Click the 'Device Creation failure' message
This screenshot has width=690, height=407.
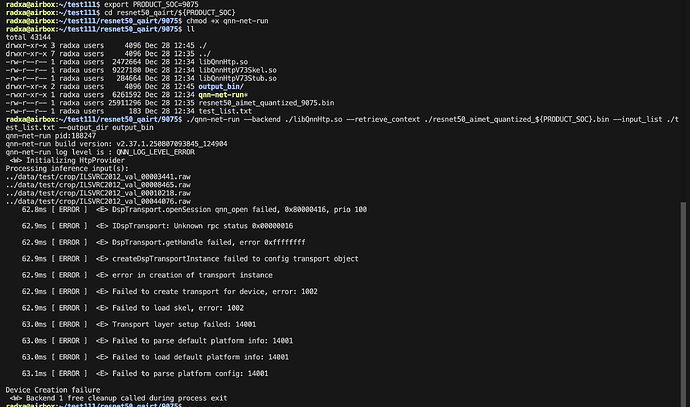tap(53, 390)
